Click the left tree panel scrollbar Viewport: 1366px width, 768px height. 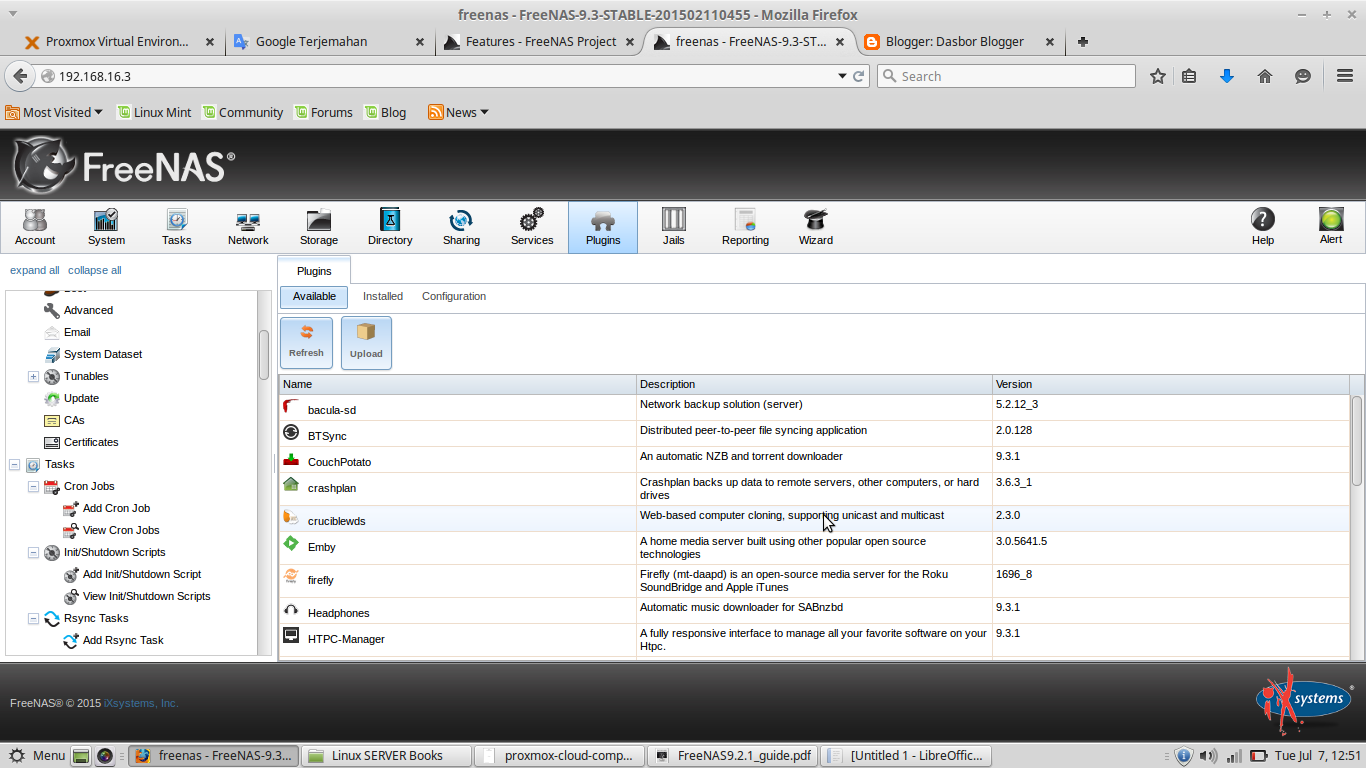264,355
